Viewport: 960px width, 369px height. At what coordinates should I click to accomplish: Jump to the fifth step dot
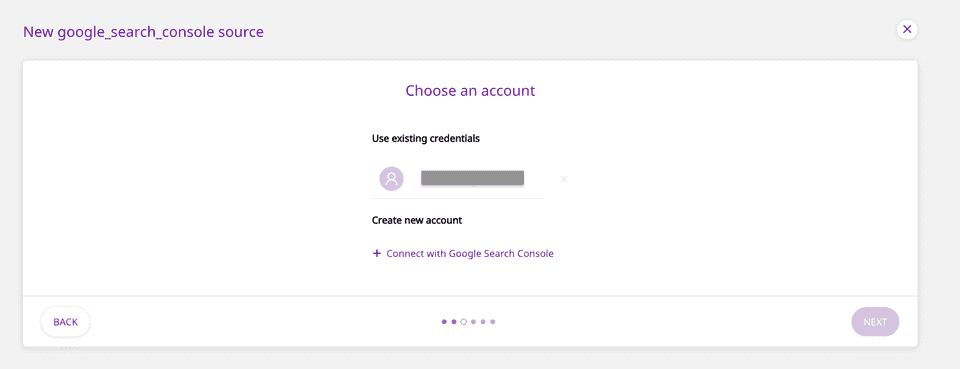point(483,321)
